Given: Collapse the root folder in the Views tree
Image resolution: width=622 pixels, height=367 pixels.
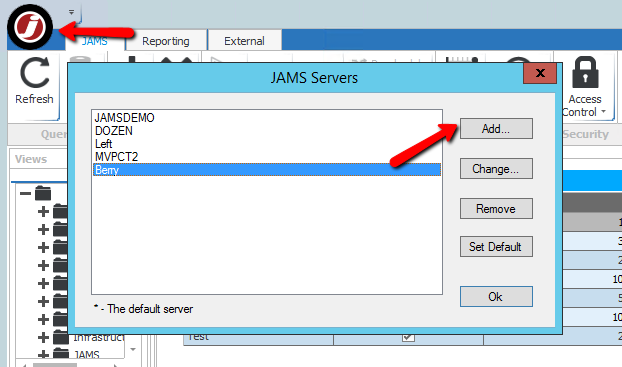Looking at the screenshot, I should point(25,194).
